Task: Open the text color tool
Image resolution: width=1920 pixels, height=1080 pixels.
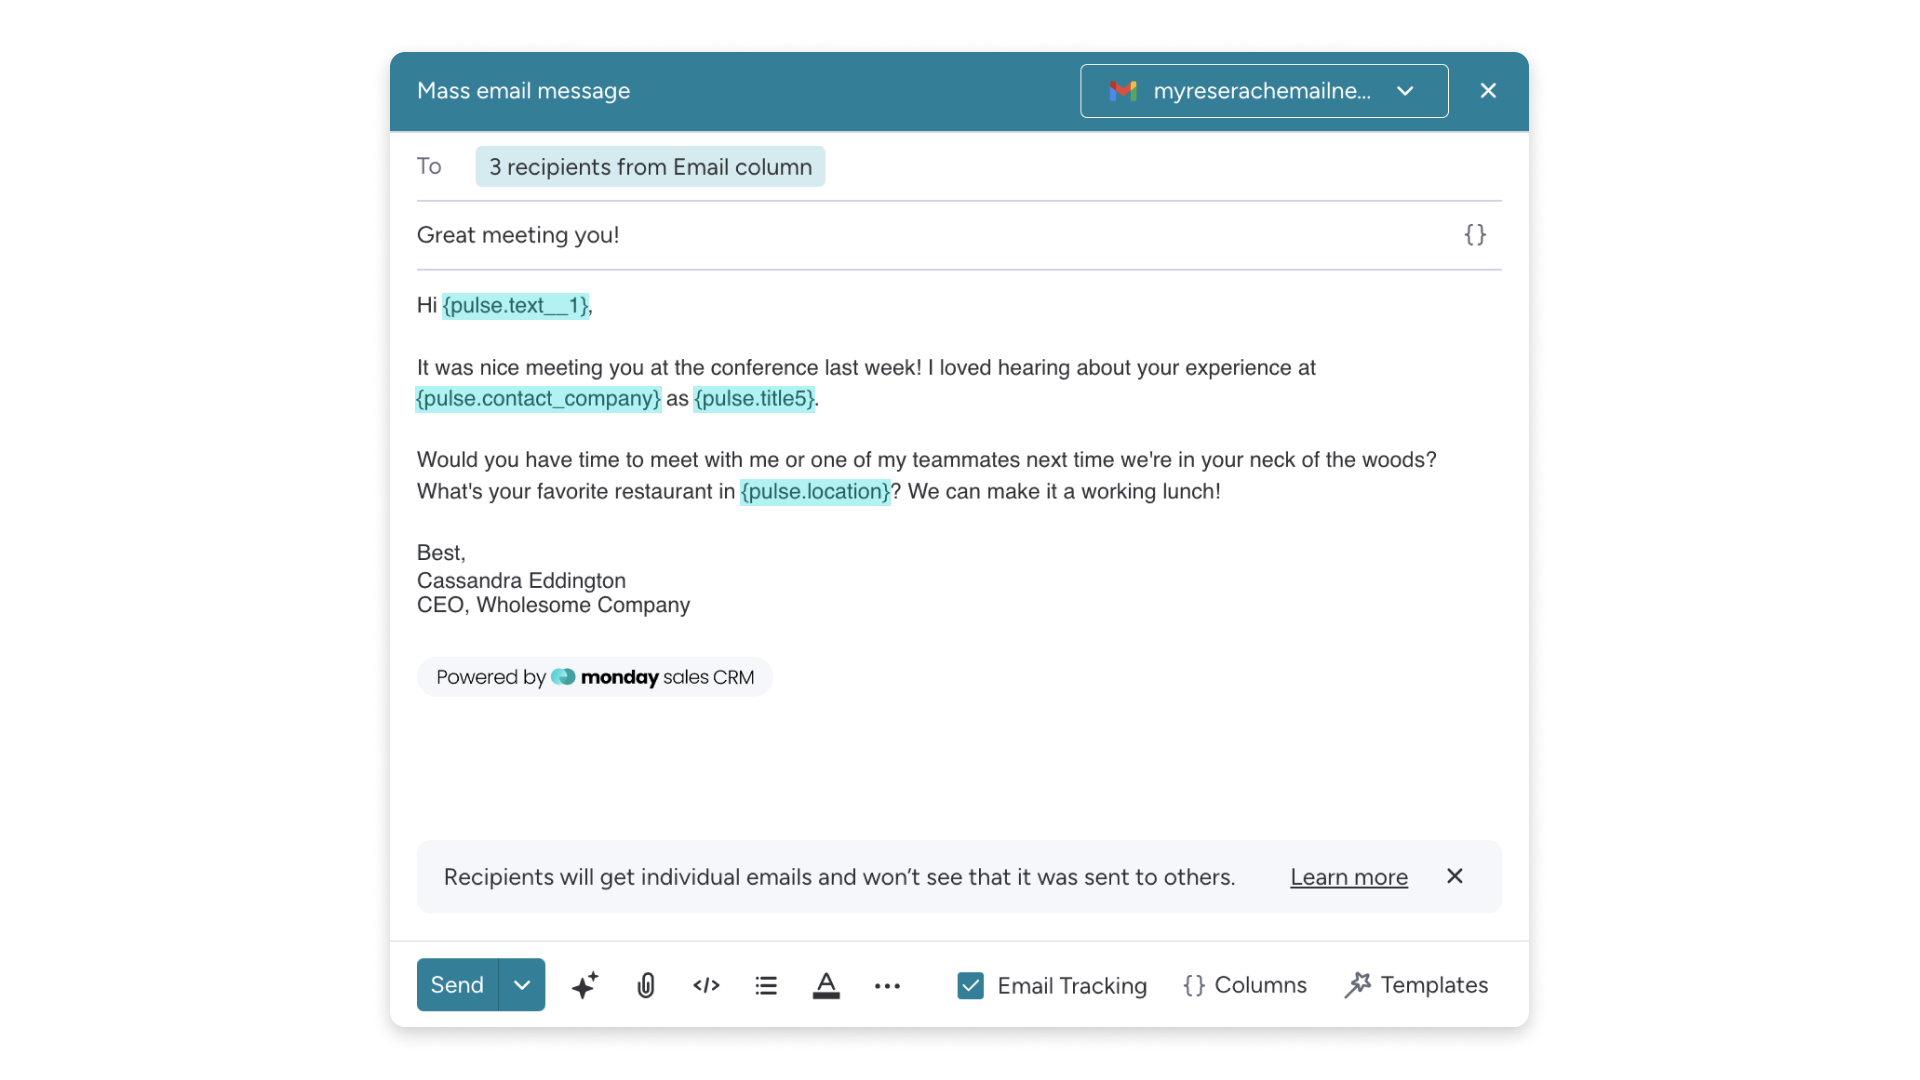Action: [827, 985]
